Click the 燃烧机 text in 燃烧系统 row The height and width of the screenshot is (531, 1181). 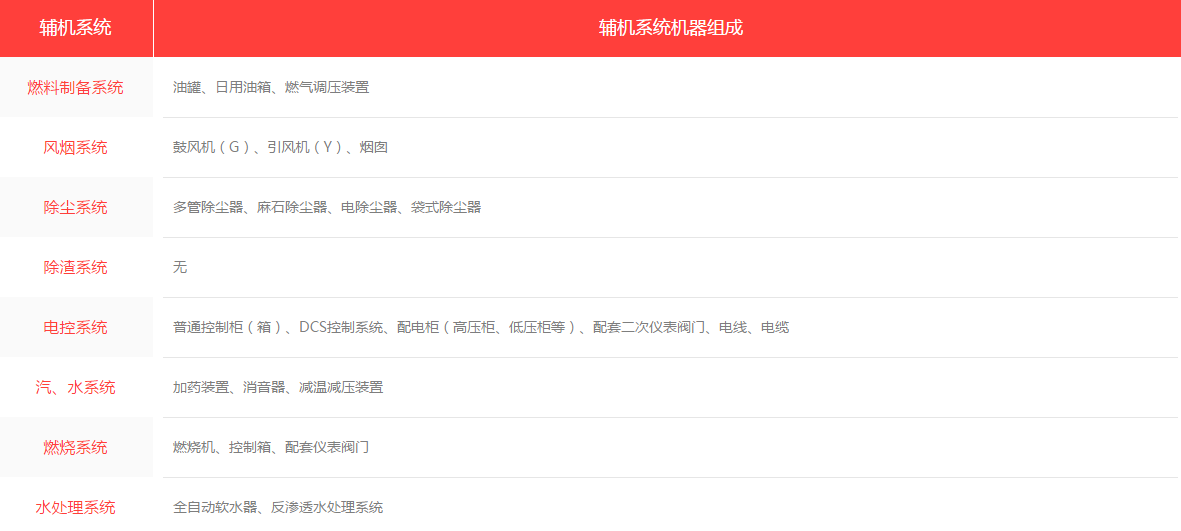[x=194, y=447]
